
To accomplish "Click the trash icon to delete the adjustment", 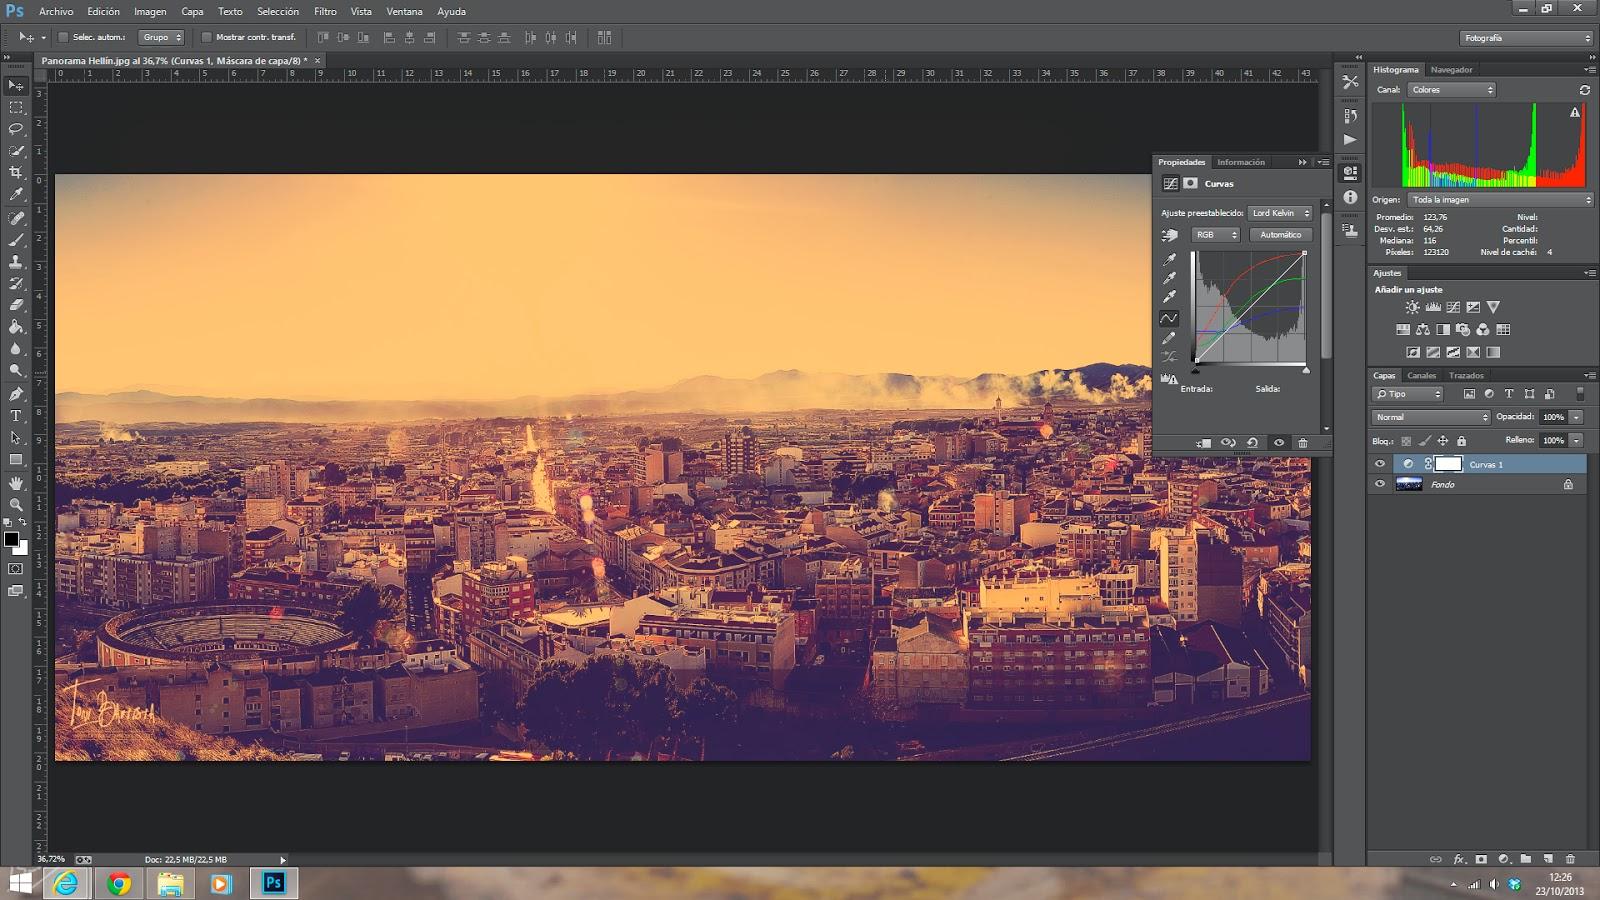I will [1303, 443].
